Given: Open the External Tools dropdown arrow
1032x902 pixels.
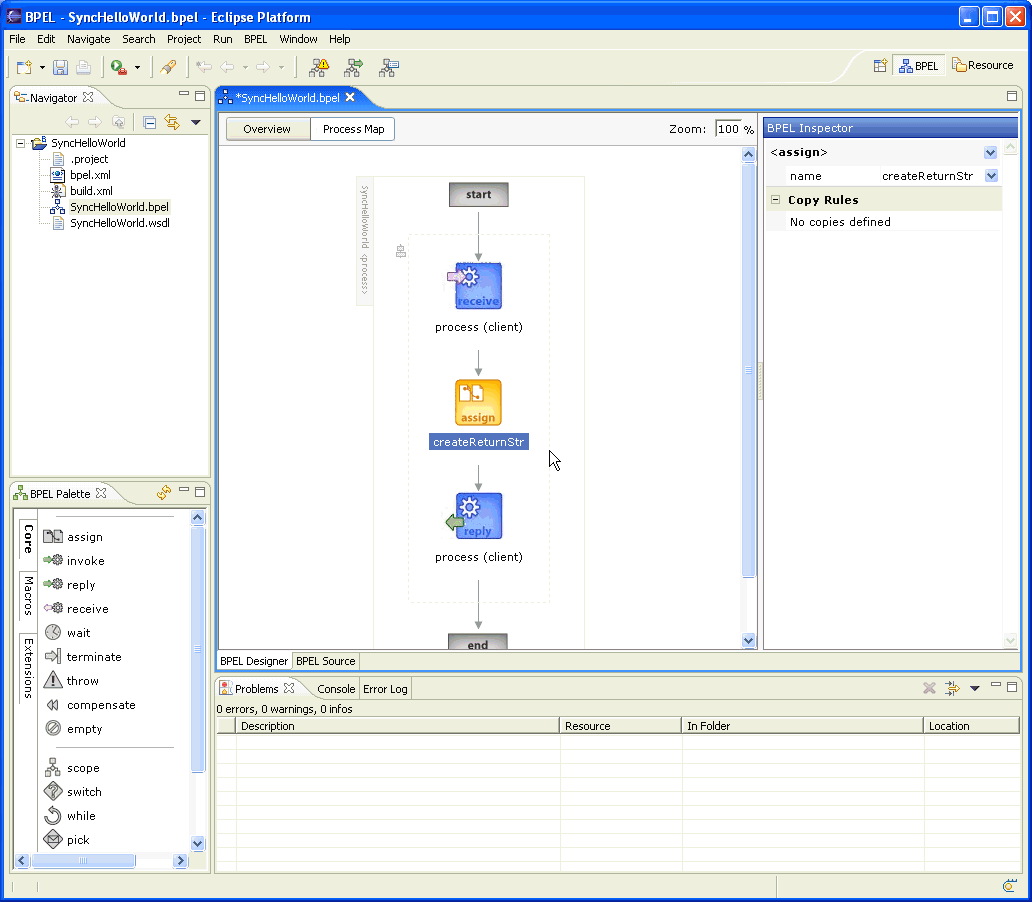Looking at the screenshot, I should (x=137, y=67).
